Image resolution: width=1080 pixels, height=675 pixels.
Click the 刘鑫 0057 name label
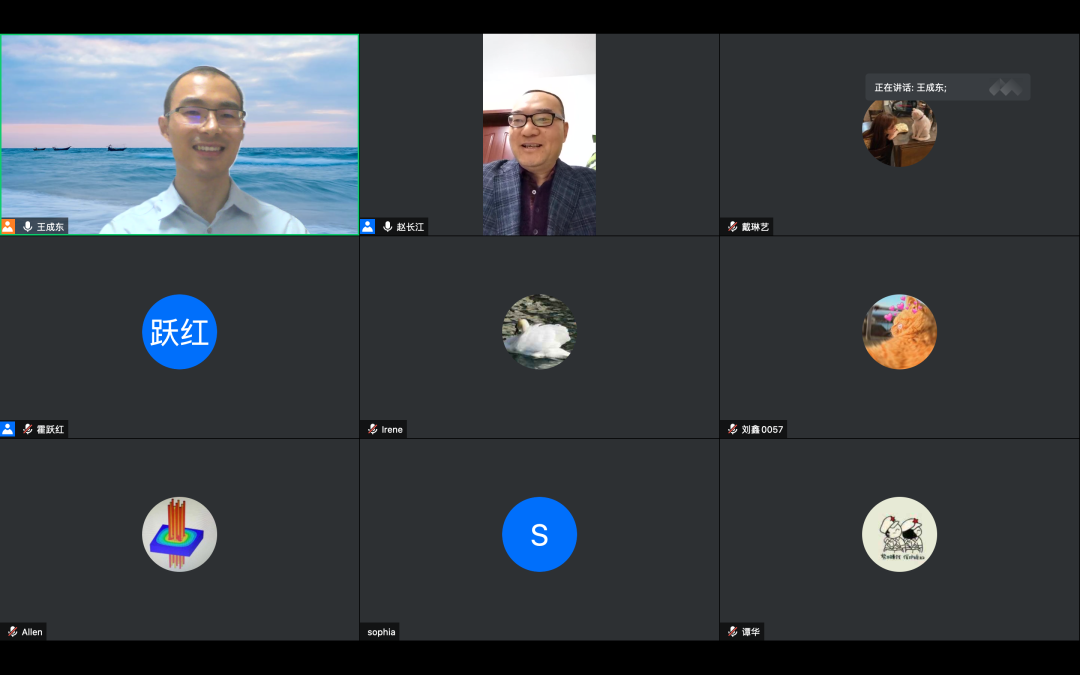763,429
